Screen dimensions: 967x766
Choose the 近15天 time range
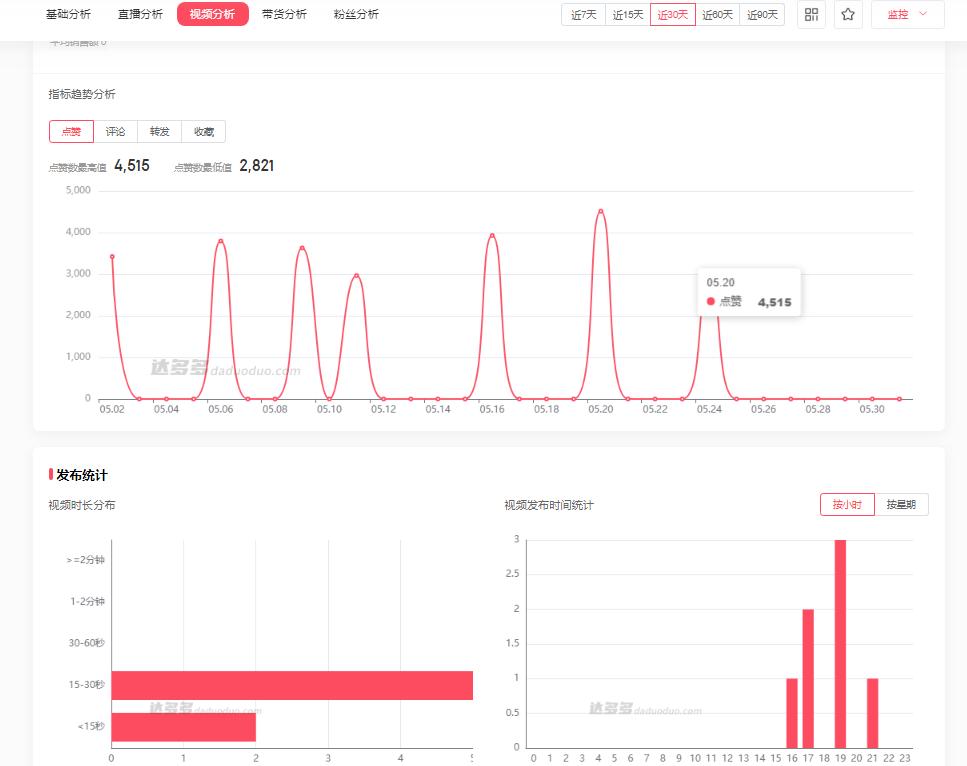pyautogui.click(x=628, y=15)
